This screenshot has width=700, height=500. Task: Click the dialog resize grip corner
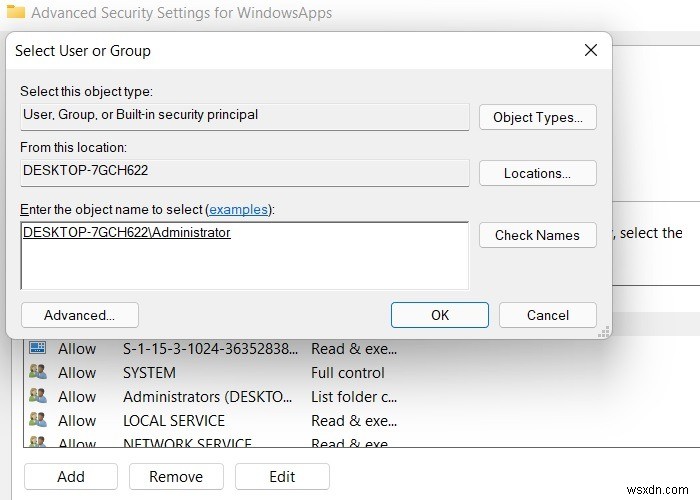pos(604,332)
